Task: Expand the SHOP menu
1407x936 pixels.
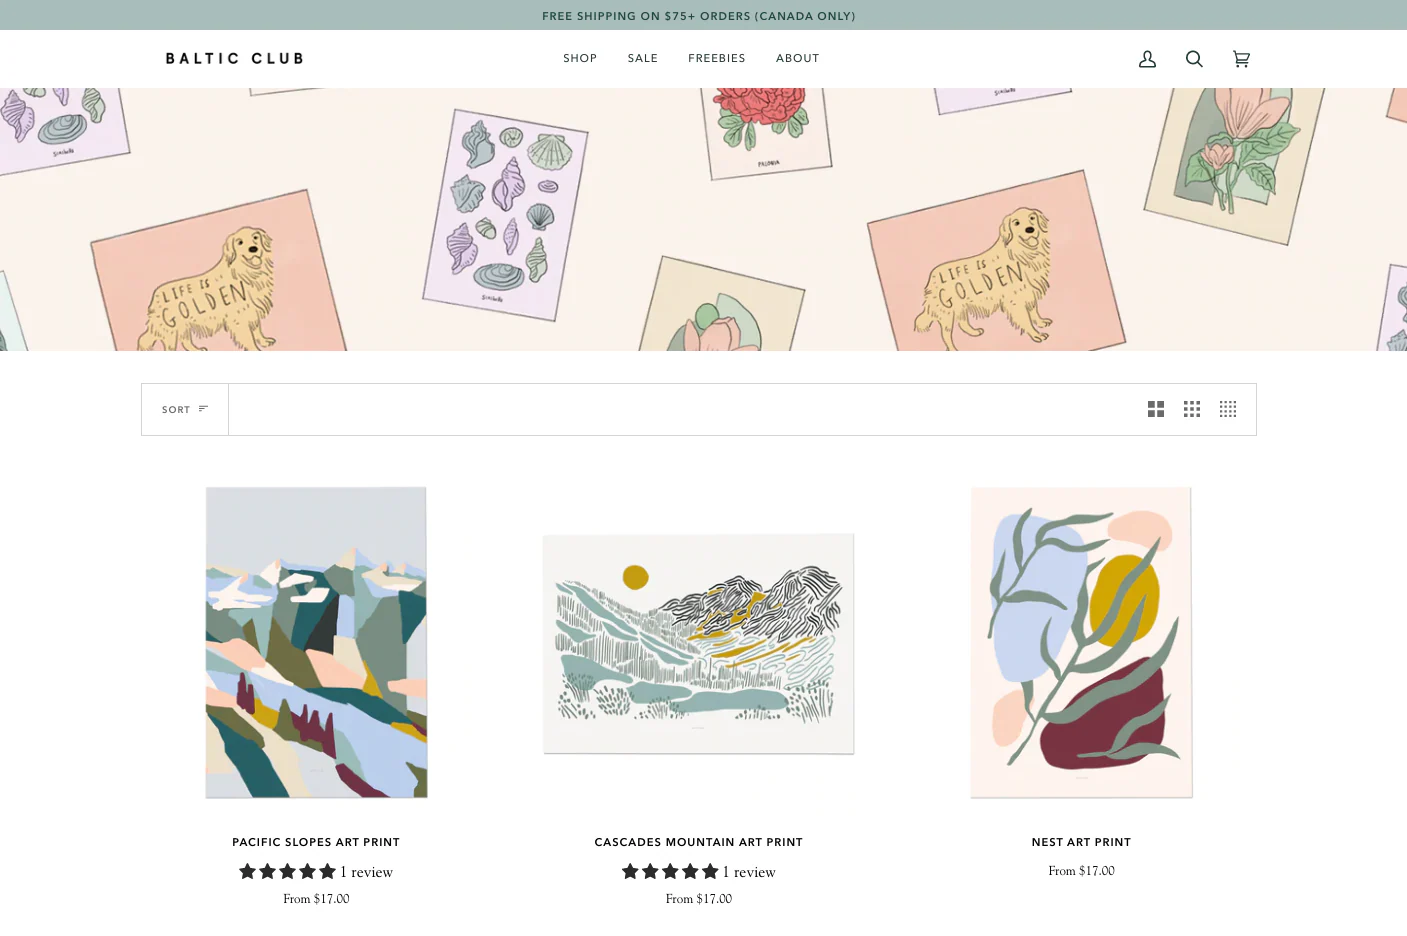Action: click(580, 58)
